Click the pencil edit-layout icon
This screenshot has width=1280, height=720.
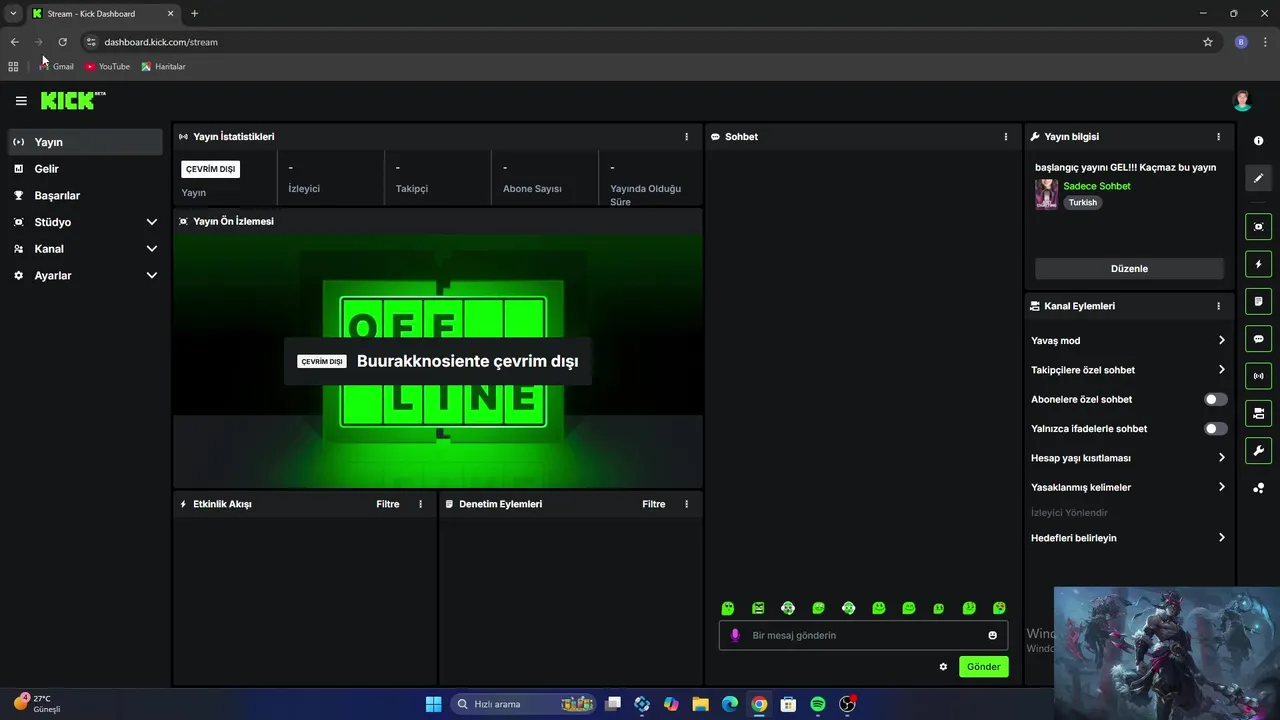click(x=1258, y=178)
